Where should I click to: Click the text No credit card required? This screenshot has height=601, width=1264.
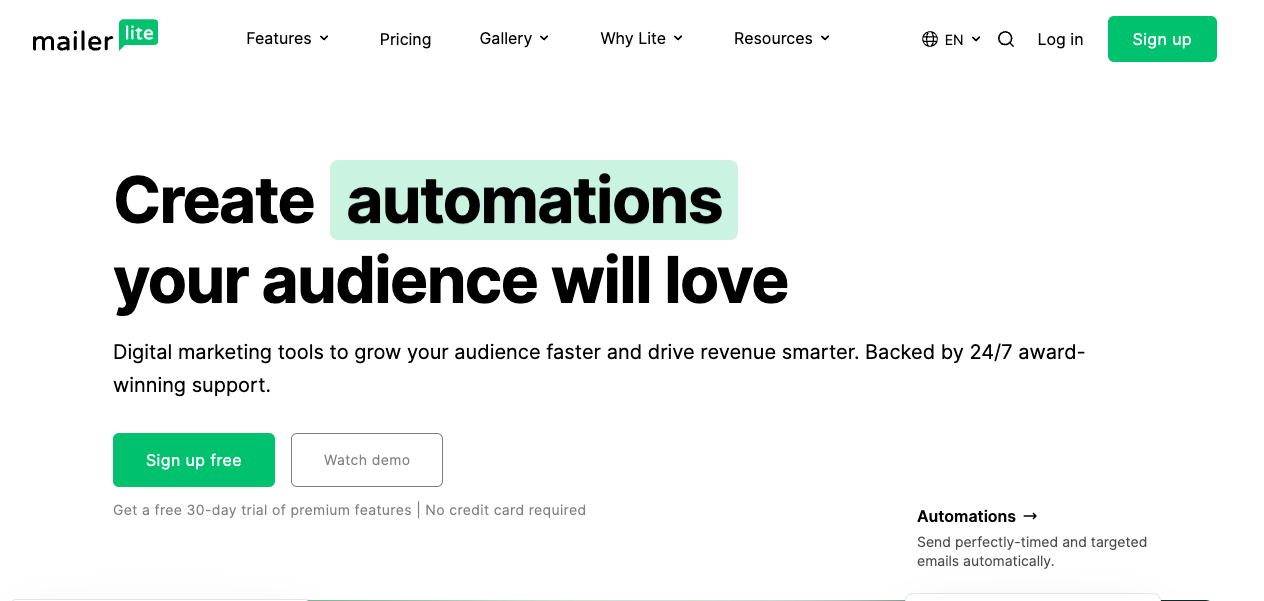point(506,510)
